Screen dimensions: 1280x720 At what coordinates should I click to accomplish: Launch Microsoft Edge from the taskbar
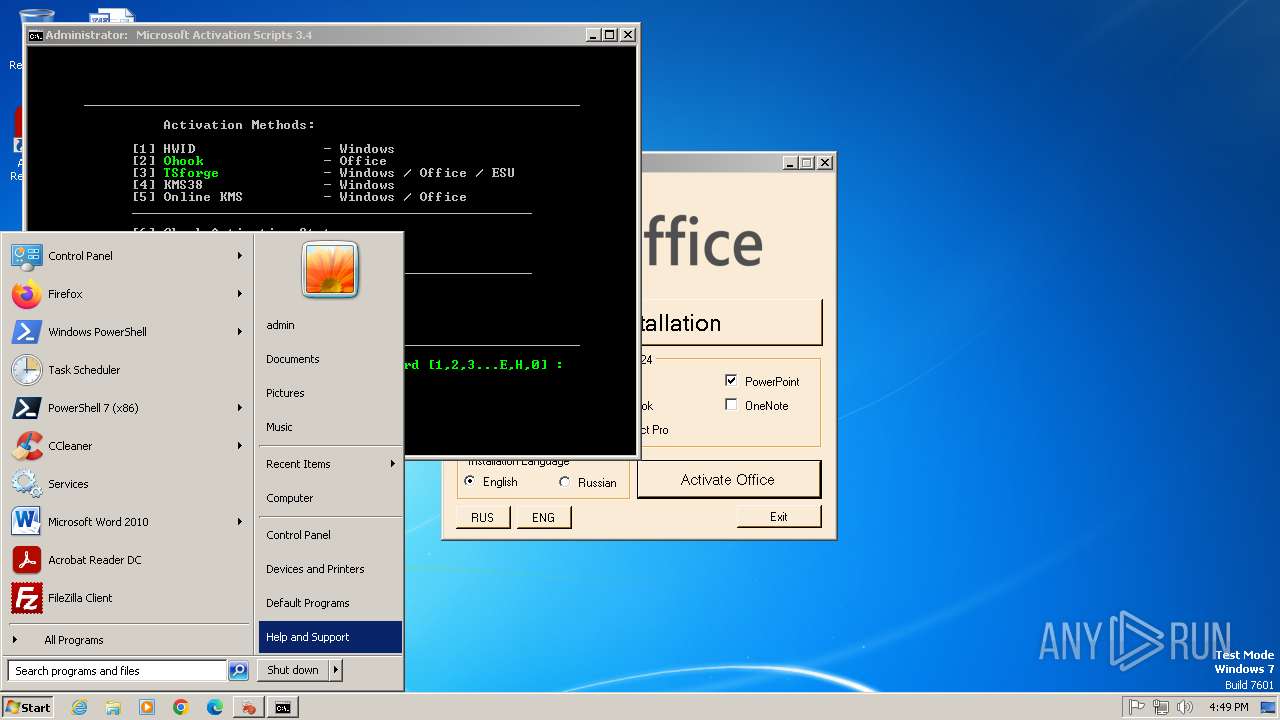tap(215, 707)
